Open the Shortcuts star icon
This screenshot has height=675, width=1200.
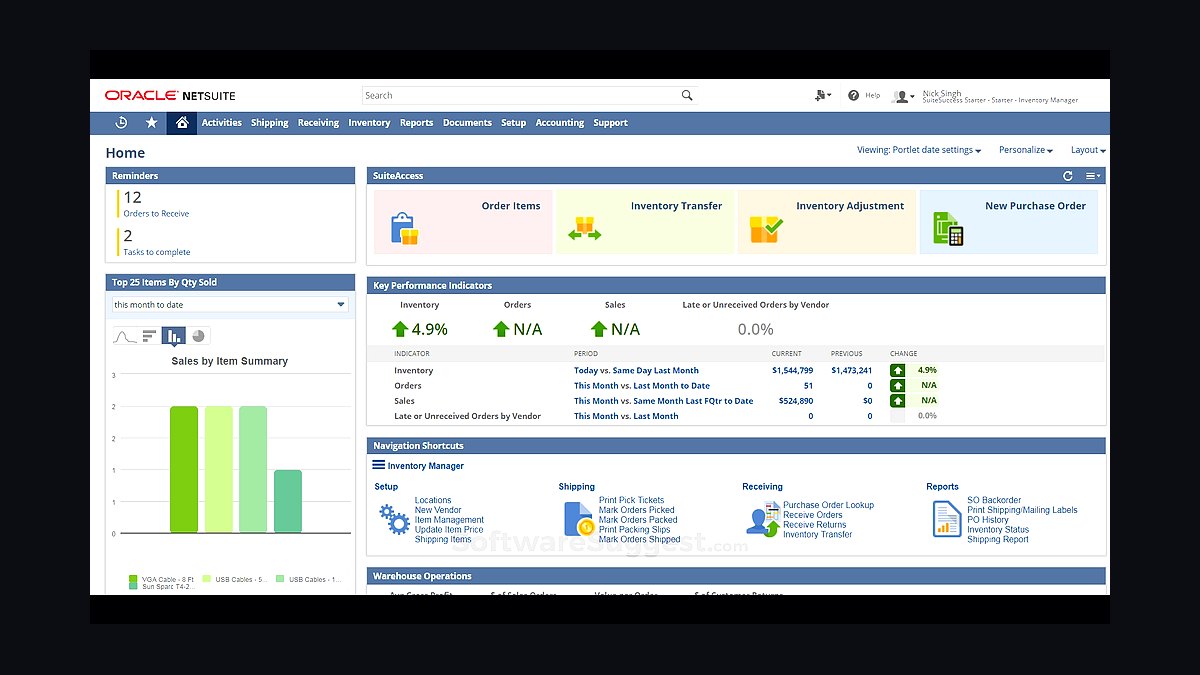152,123
